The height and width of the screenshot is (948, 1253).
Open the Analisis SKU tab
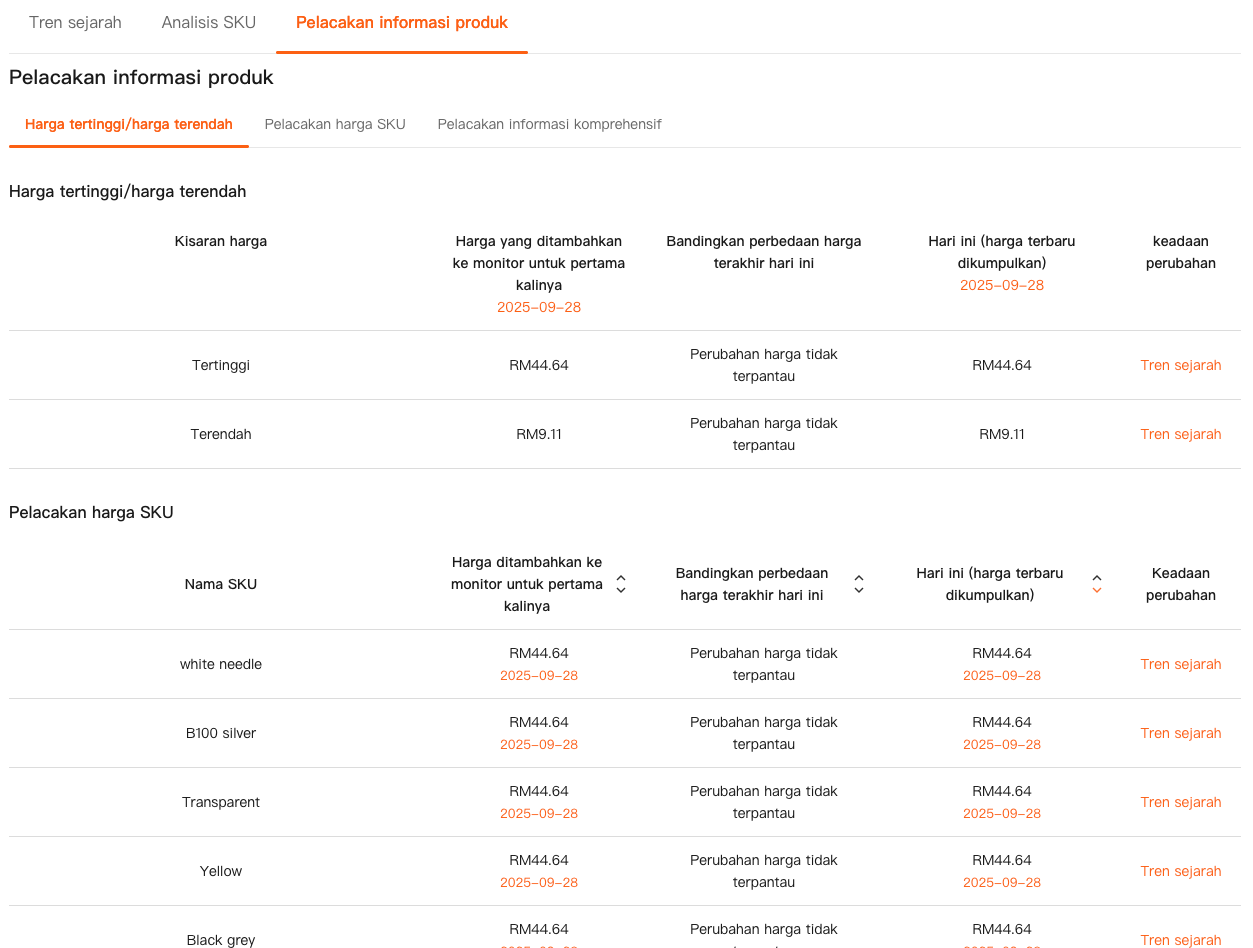coord(209,22)
